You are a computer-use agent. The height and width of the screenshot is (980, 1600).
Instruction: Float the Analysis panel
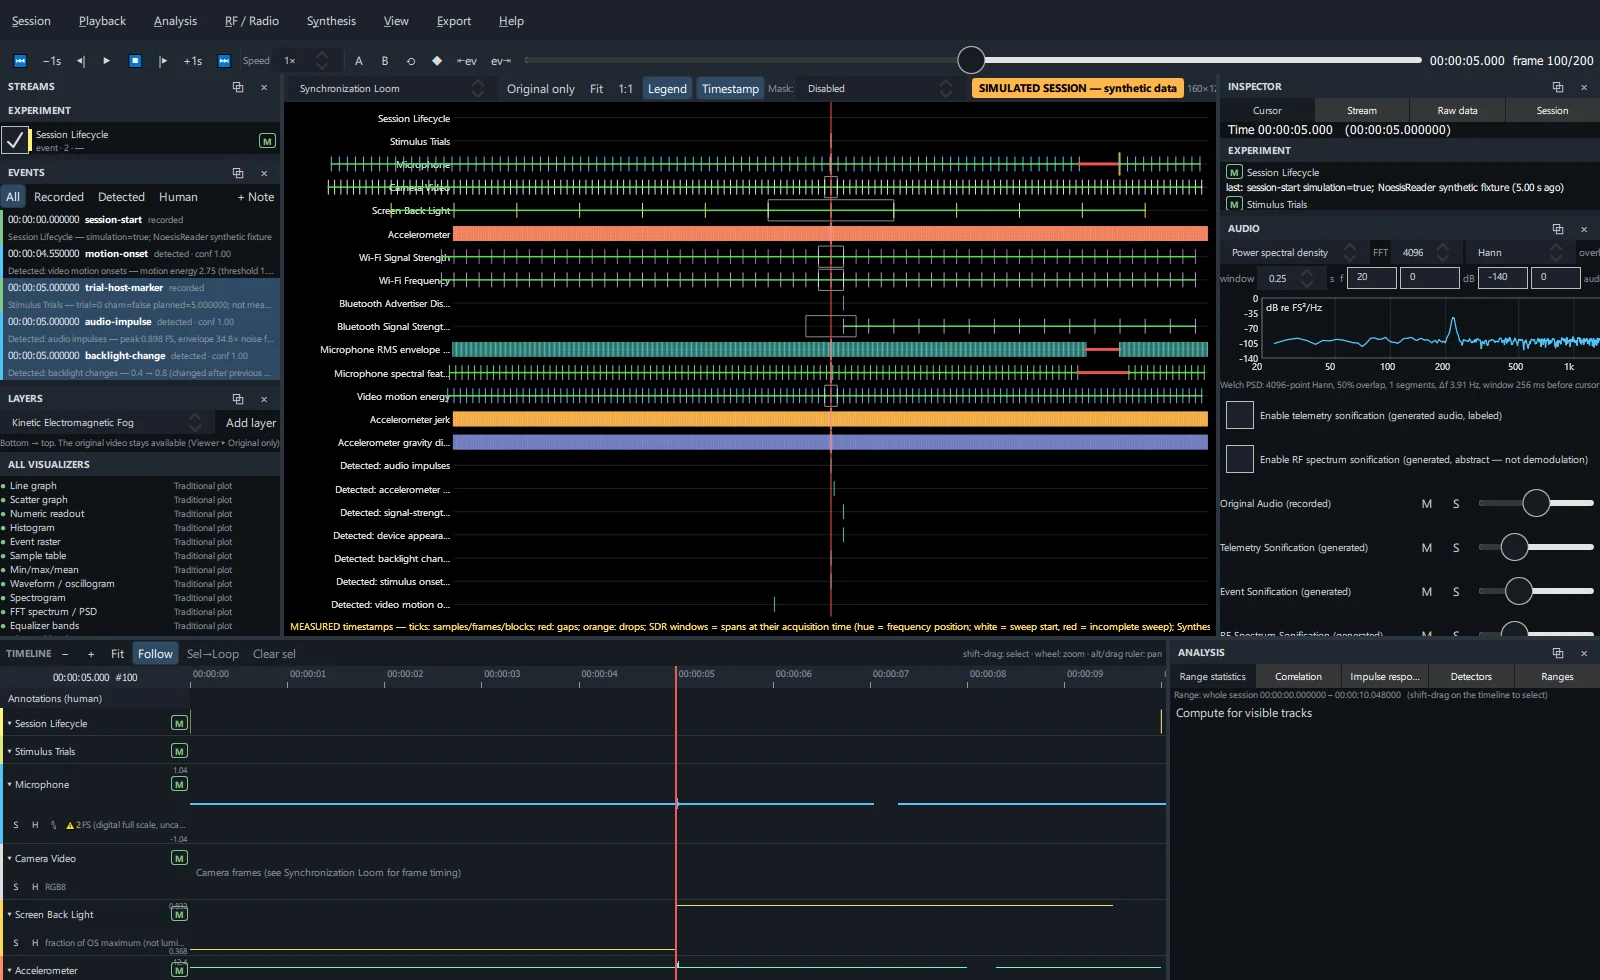pos(1558,653)
